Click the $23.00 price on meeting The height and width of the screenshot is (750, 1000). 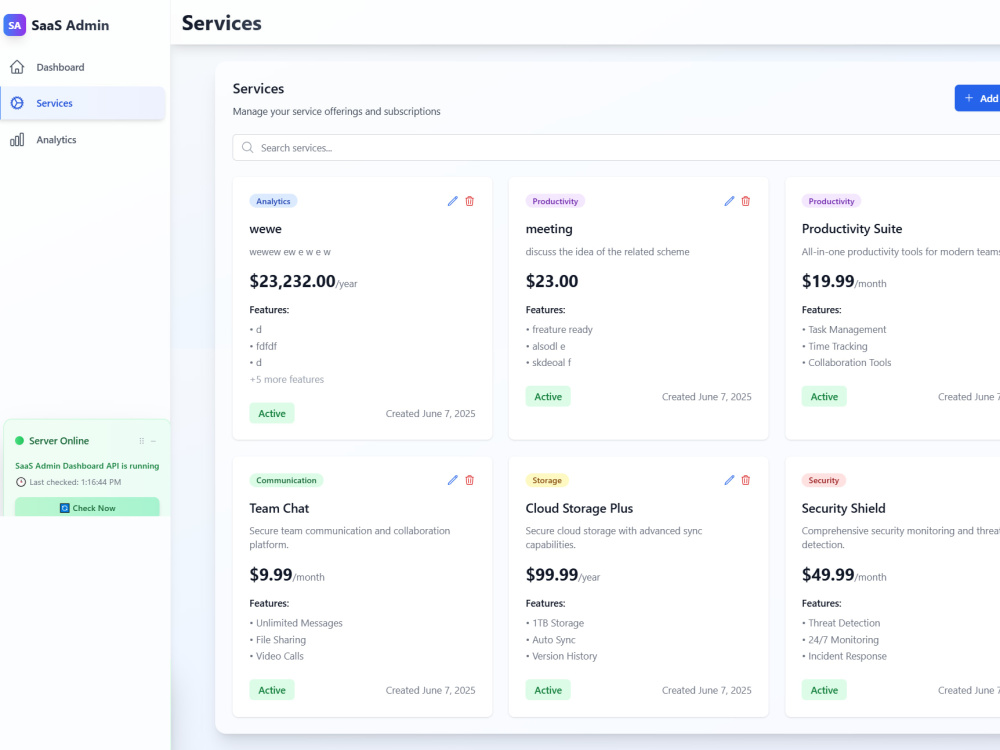point(552,281)
